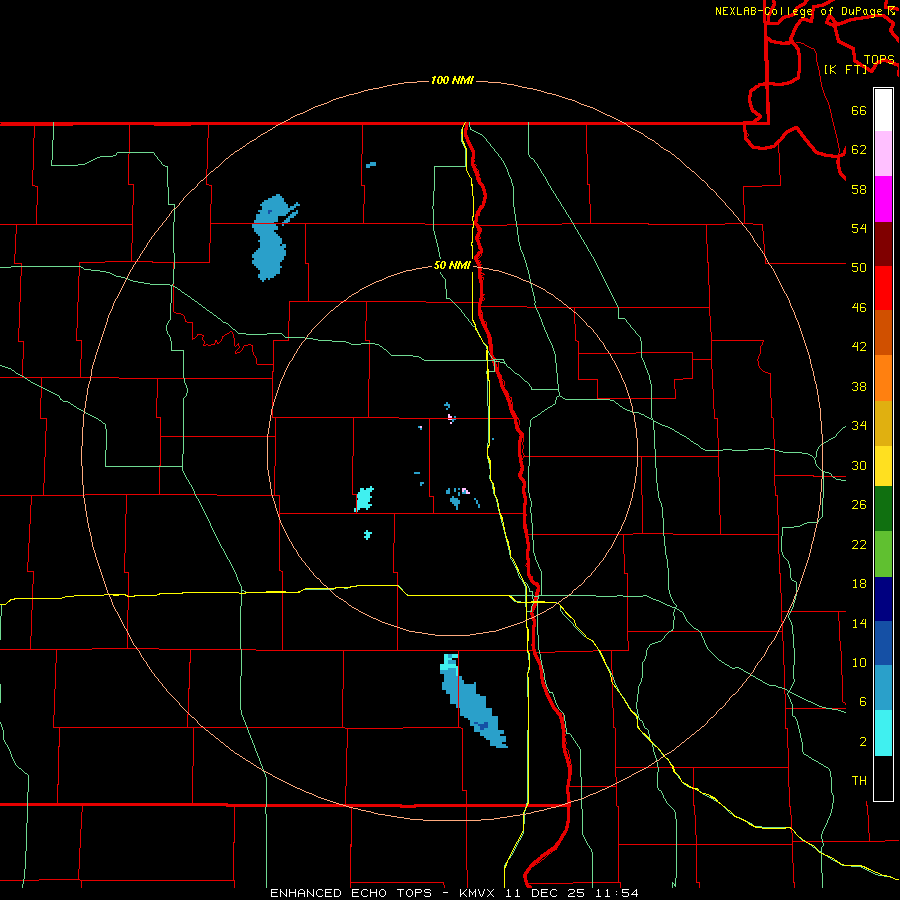Click the legend value '62'
The width and height of the screenshot is (900, 900).
[859, 150]
